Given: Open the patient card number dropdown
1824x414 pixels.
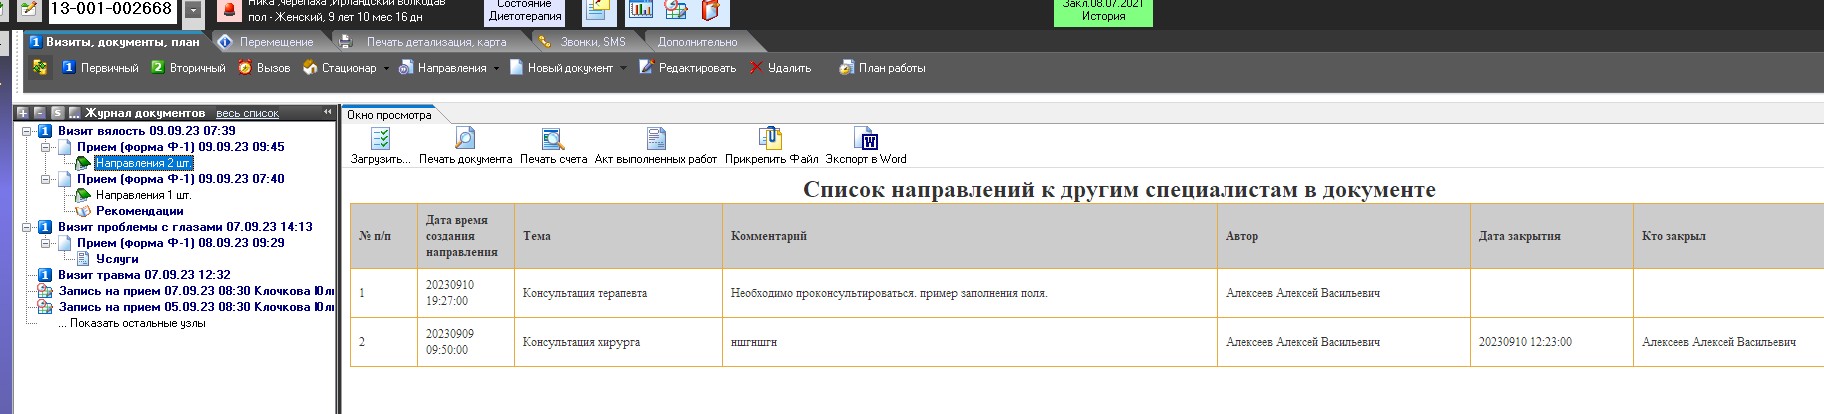Looking at the screenshot, I should (x=193, y=11).
